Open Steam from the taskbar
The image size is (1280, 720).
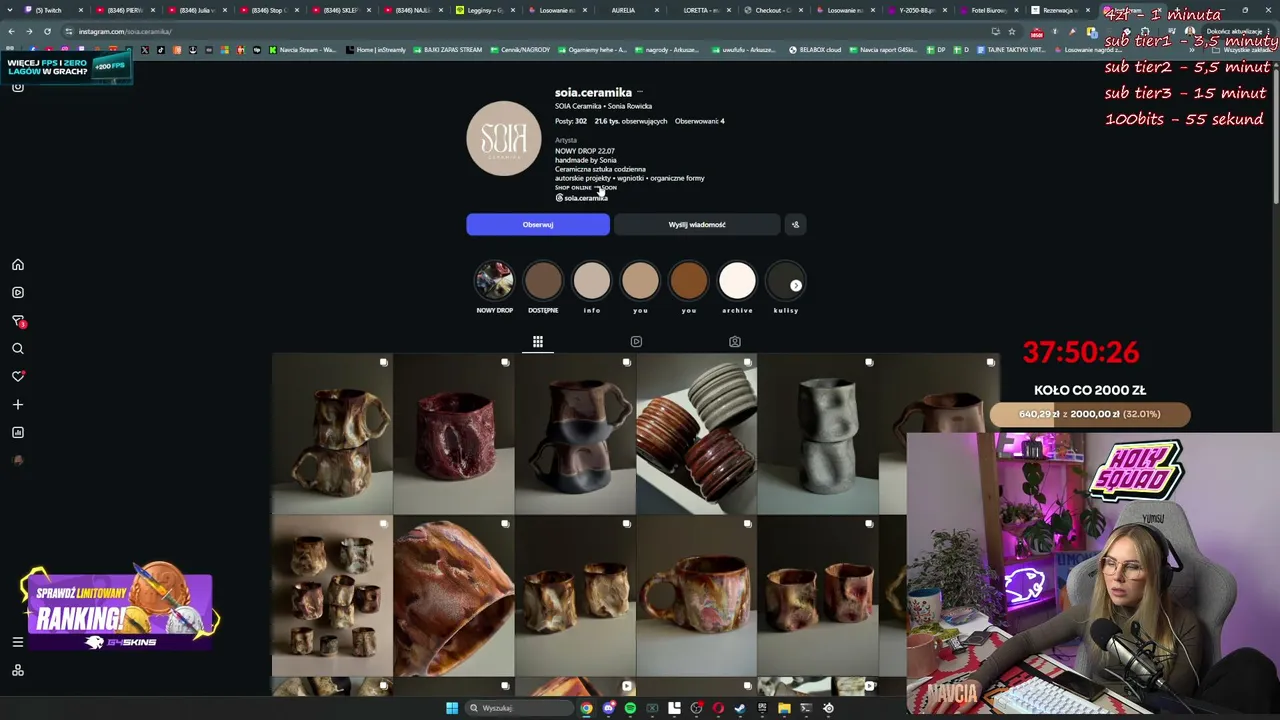pyautogui.click(x=740, y=708)
